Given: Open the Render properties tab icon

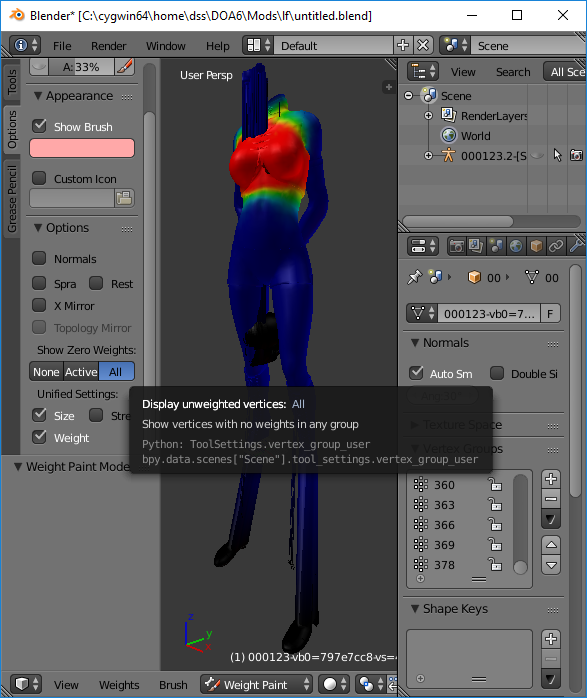Looking at the screenshot, I should point(457,246).
